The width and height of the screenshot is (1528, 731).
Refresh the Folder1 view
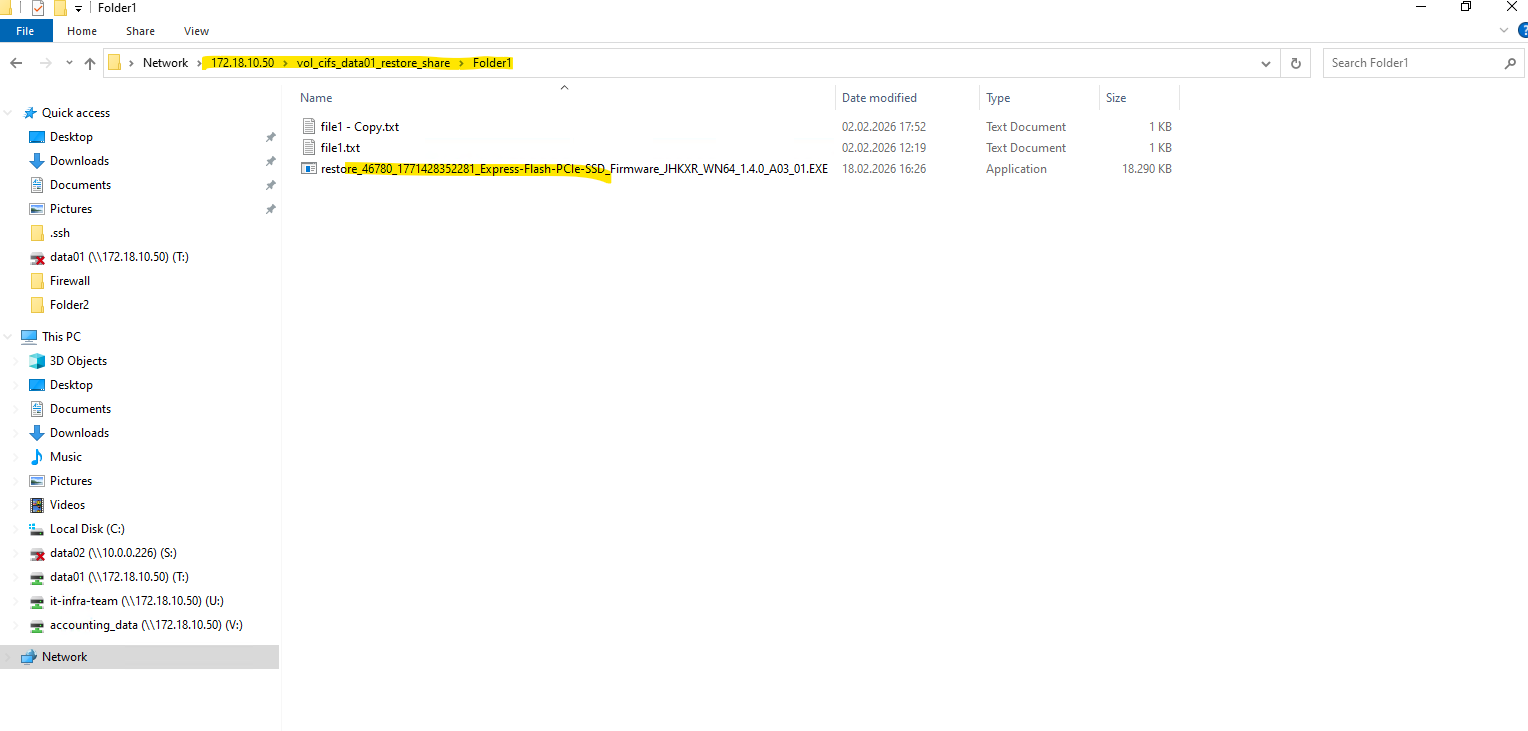point(1295,63)
